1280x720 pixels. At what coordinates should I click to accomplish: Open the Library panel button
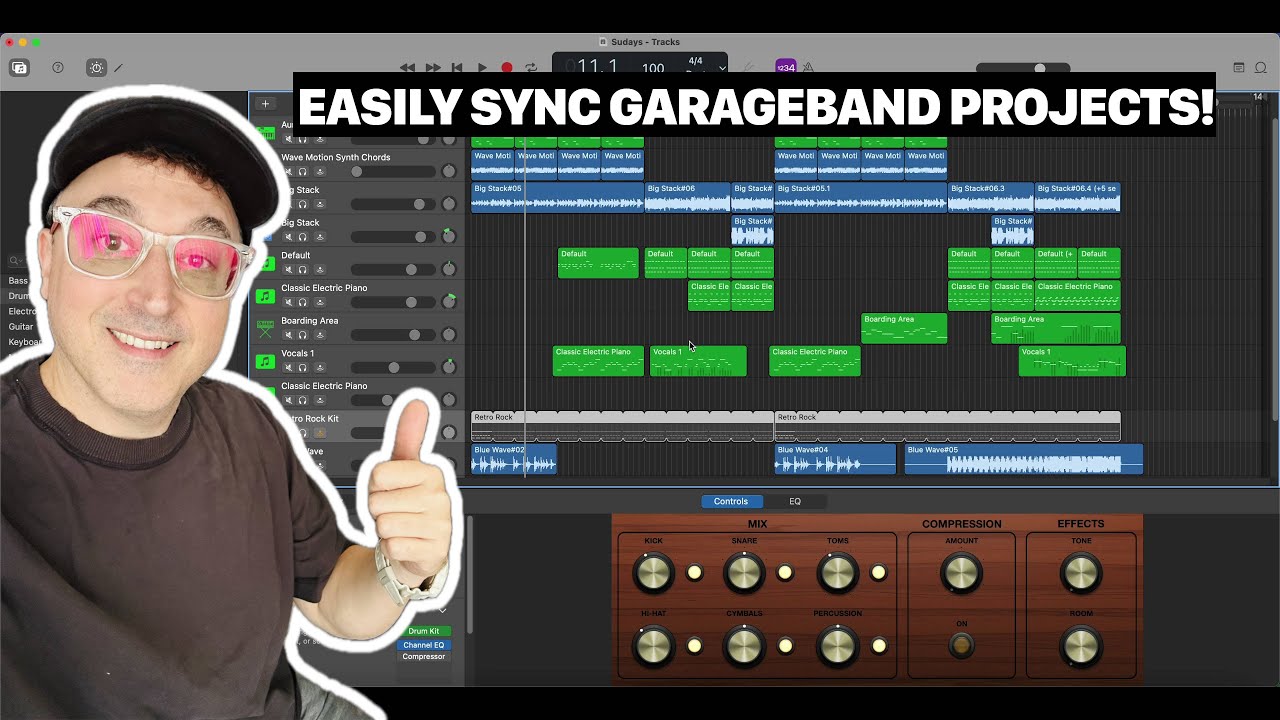(19, 68)
